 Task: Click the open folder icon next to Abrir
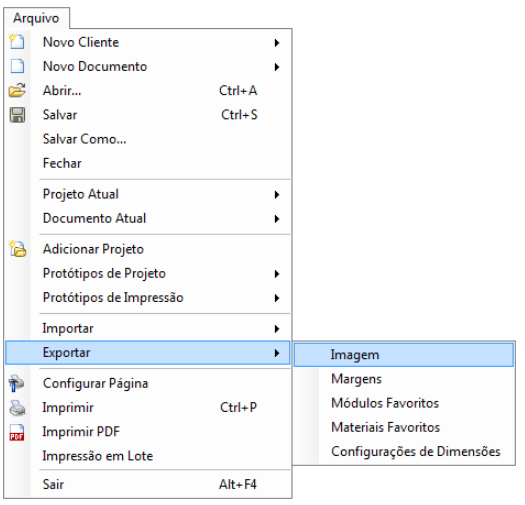17,90
